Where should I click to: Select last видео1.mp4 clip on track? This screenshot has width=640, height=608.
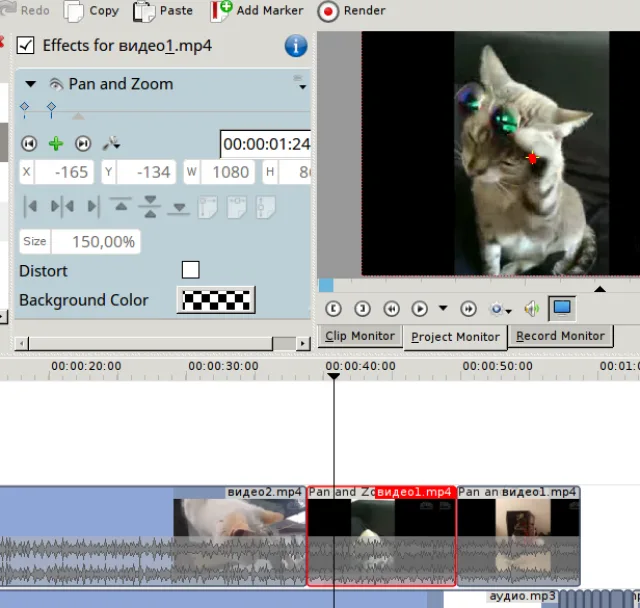point(518,536)
